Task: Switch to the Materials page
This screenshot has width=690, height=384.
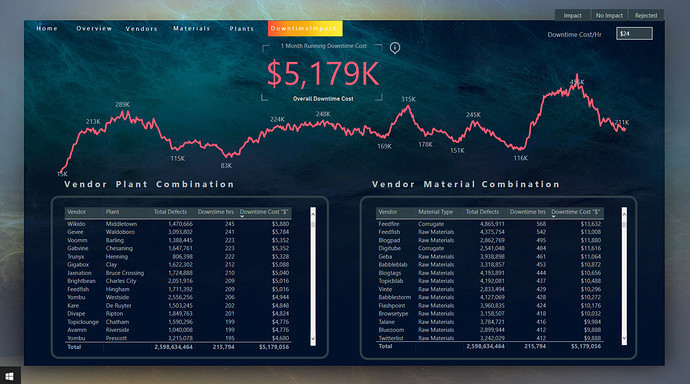Action: coord(191,29)
